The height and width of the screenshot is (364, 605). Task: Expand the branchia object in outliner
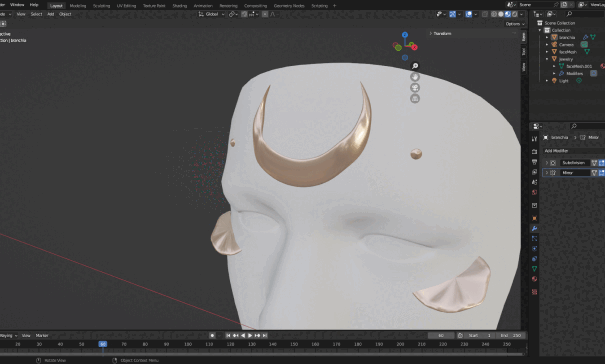547,37
